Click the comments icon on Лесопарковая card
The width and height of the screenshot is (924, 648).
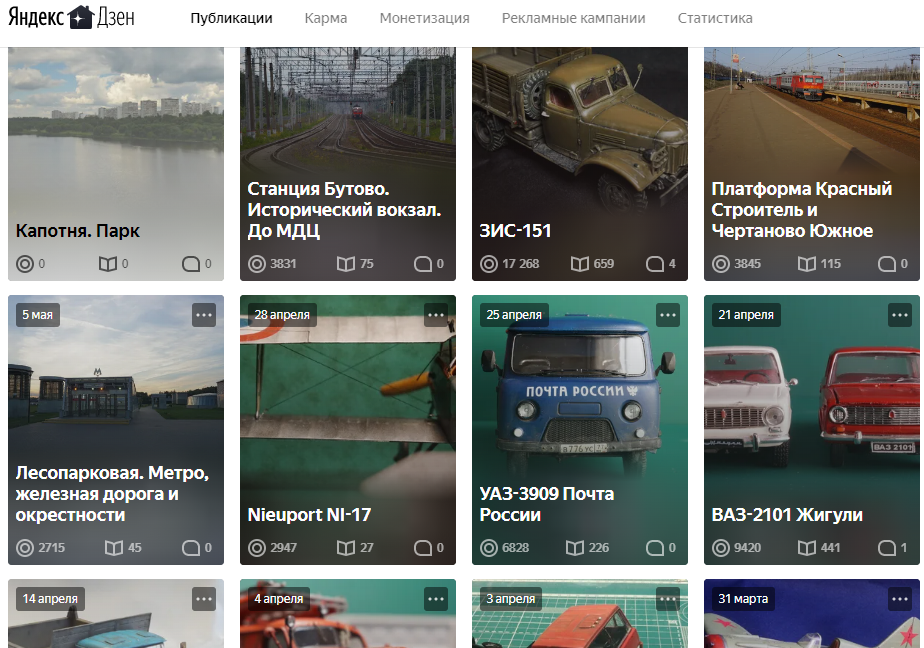(x=191, y=548)
